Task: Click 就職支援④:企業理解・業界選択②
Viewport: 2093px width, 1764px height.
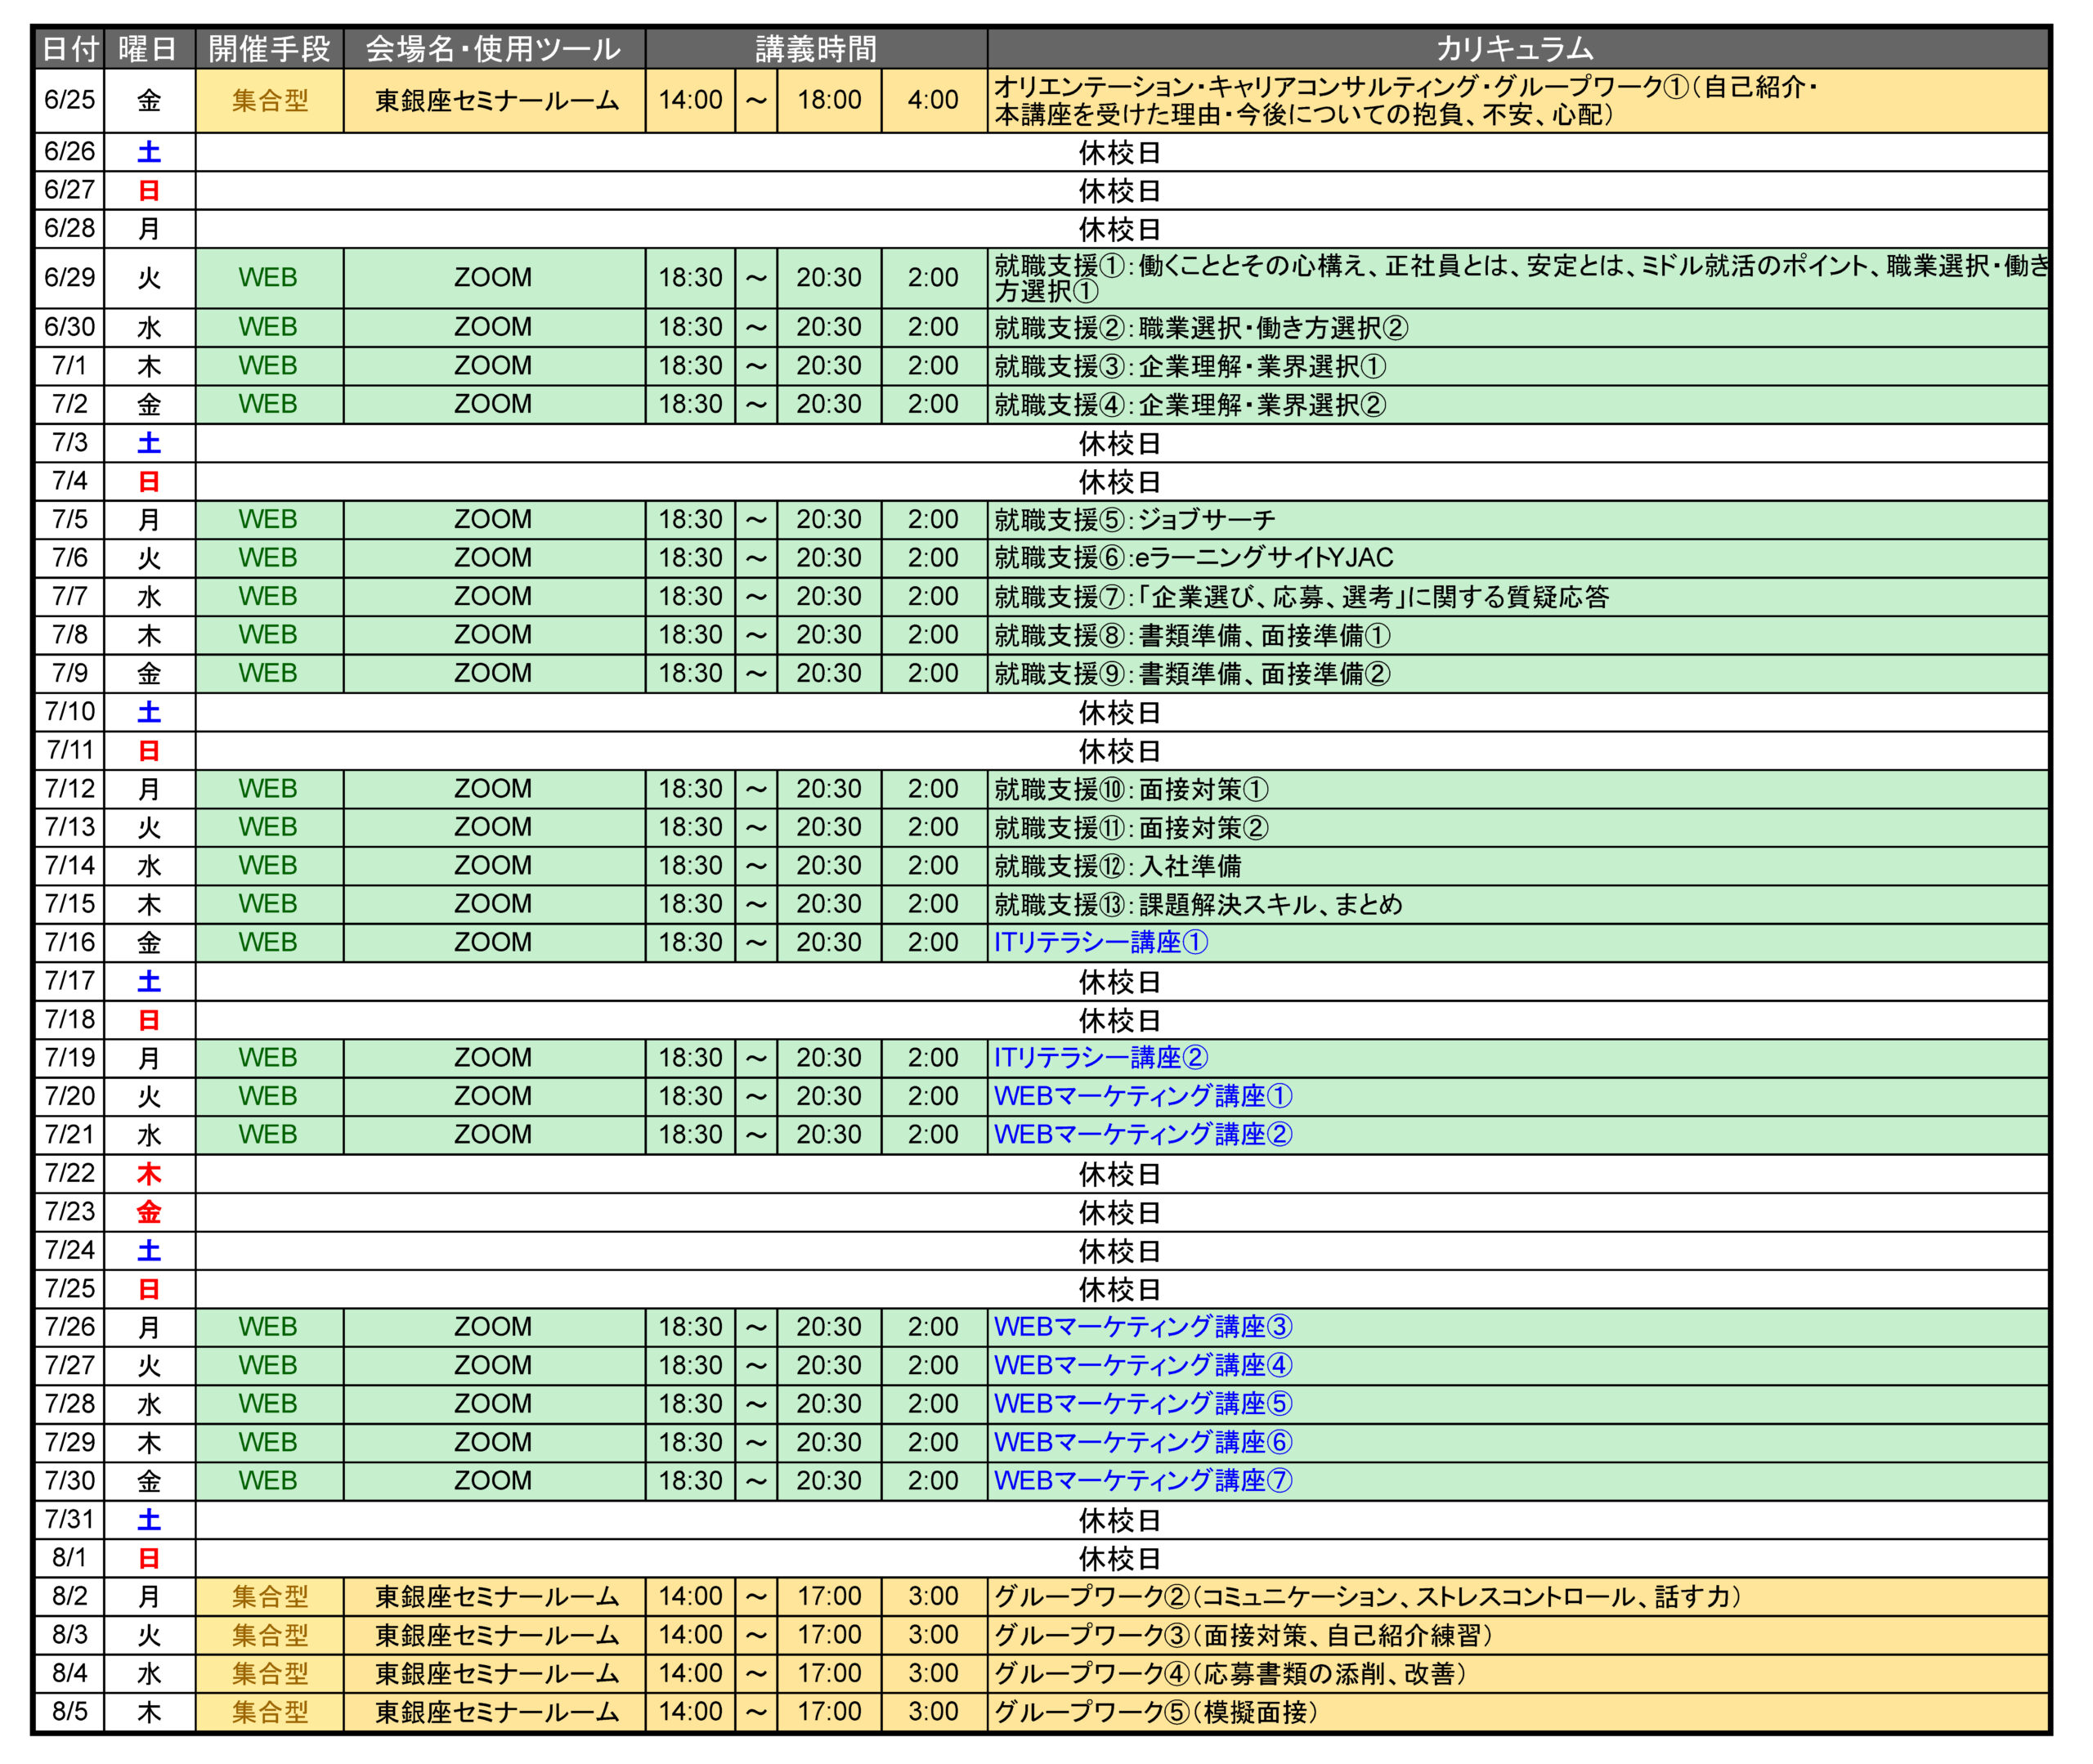Action: click(x=1190, y=405)
